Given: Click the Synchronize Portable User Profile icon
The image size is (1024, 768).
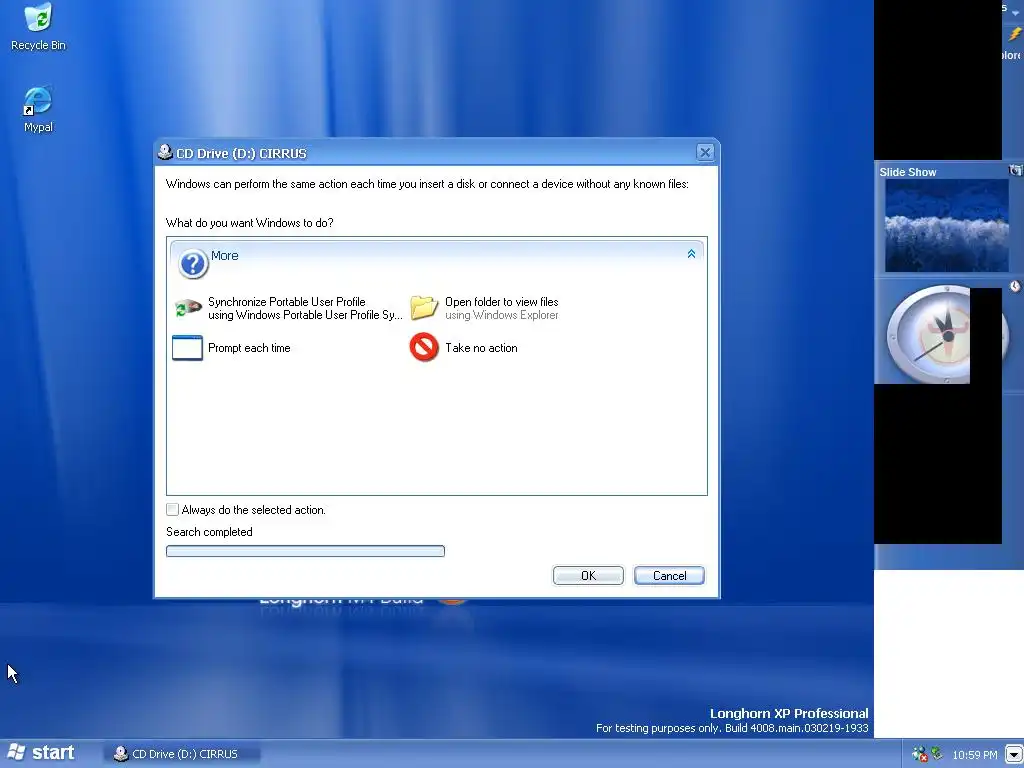Looking at the screenshot, I should tap(188, 308).
